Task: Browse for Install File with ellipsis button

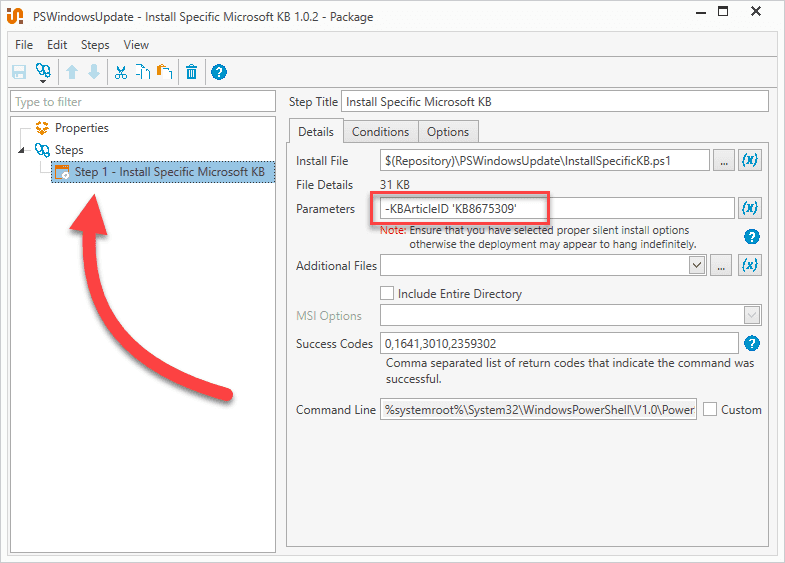Action: click(723, 161)
